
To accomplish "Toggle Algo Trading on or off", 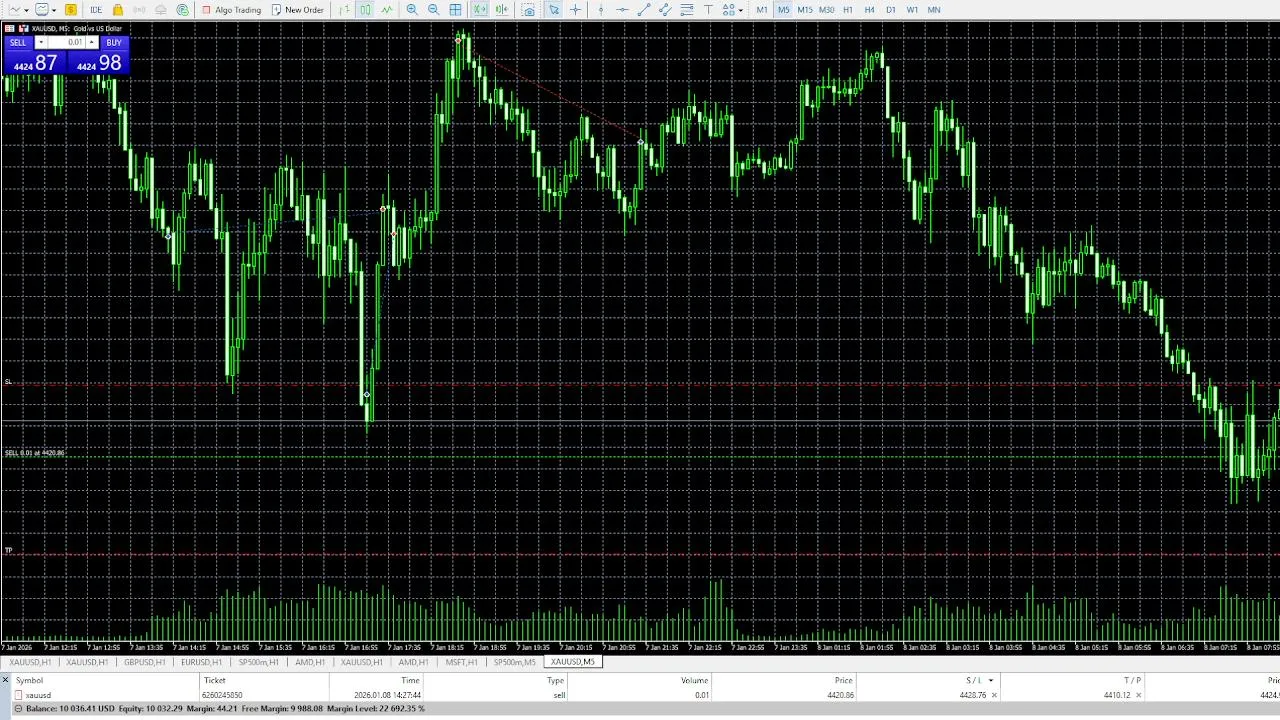I will click(231, 10).
